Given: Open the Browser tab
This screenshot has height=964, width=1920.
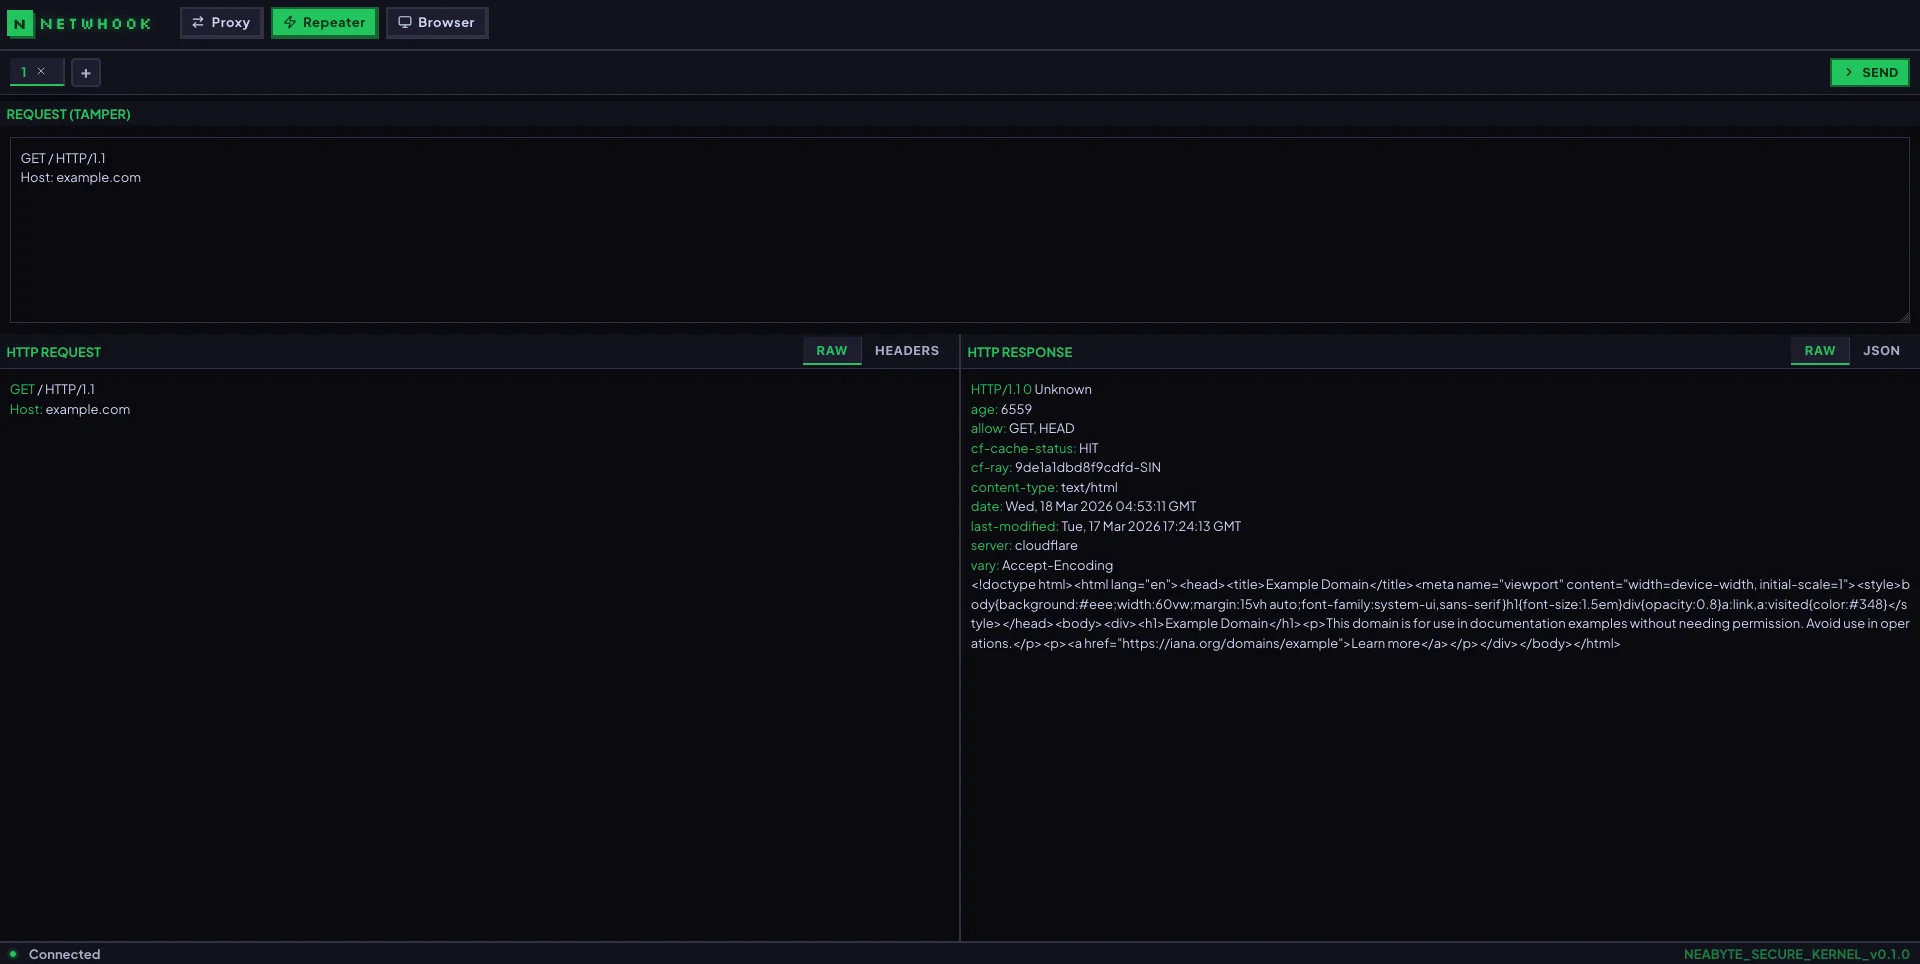Looking at the screenshot, I should click(437, 23).
